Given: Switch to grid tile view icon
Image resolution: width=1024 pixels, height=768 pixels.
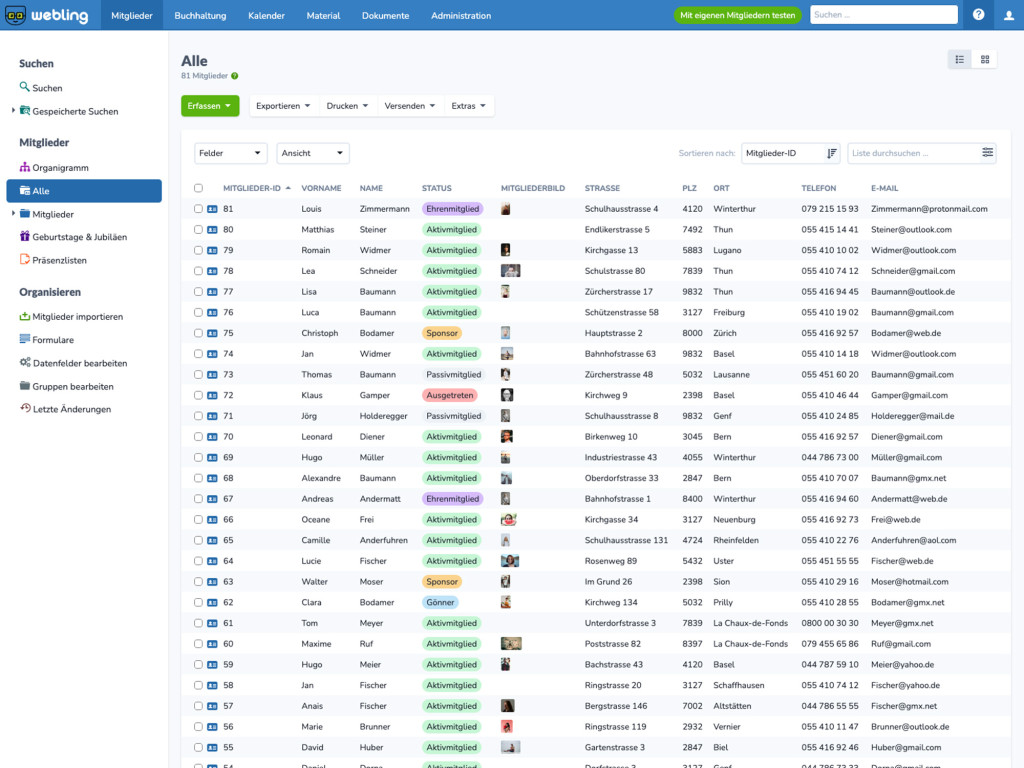Looking at the screenshot, I should click(984, 59).
